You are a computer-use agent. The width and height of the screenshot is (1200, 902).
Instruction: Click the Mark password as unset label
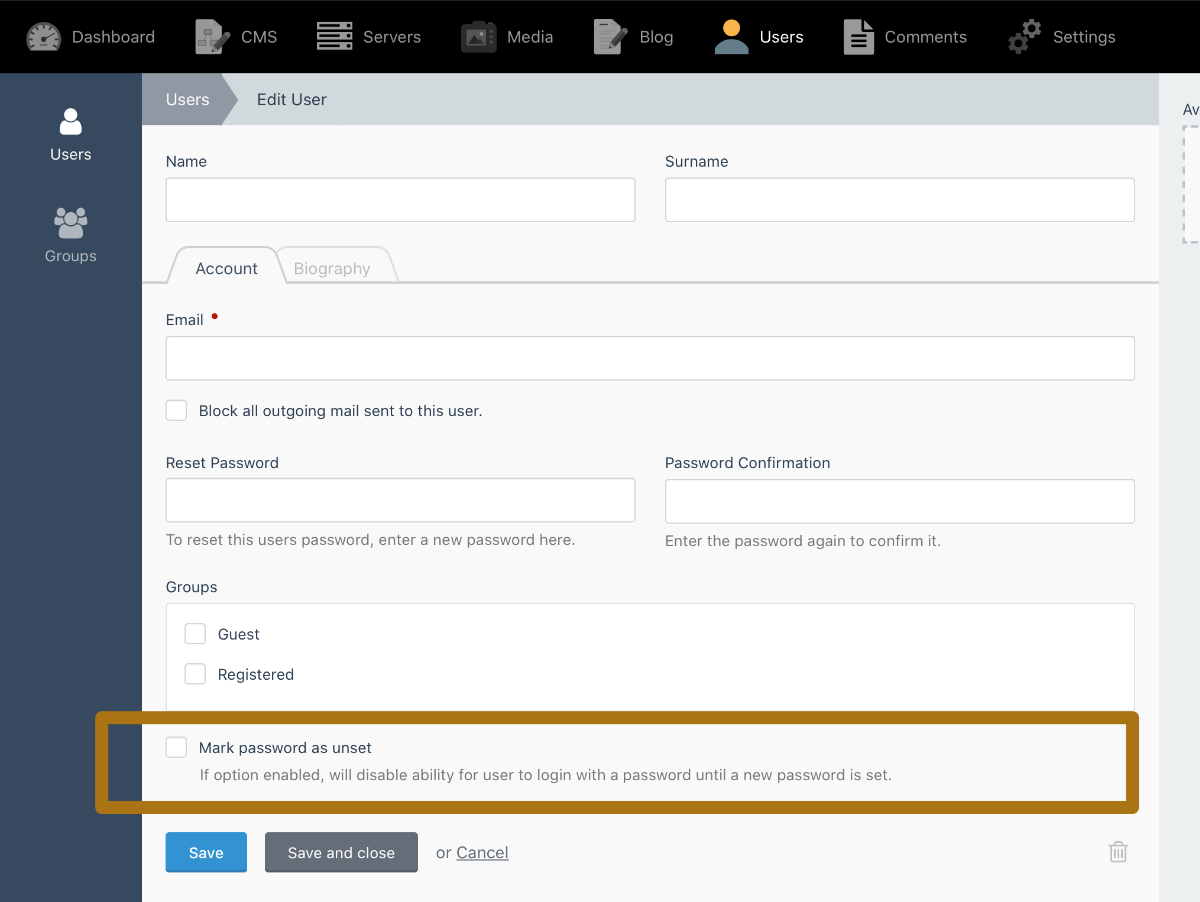(x=285, y=747)
